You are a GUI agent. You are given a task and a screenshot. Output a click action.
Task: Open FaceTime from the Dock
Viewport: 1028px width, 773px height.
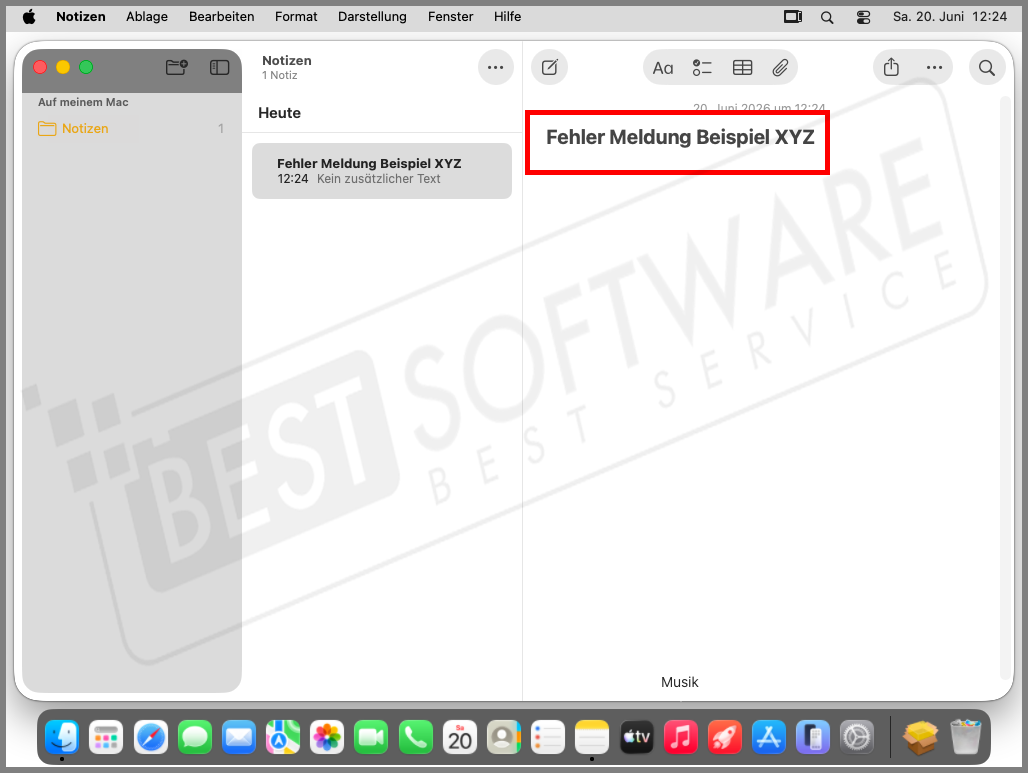pyautogui.click(x=371, y=737)
